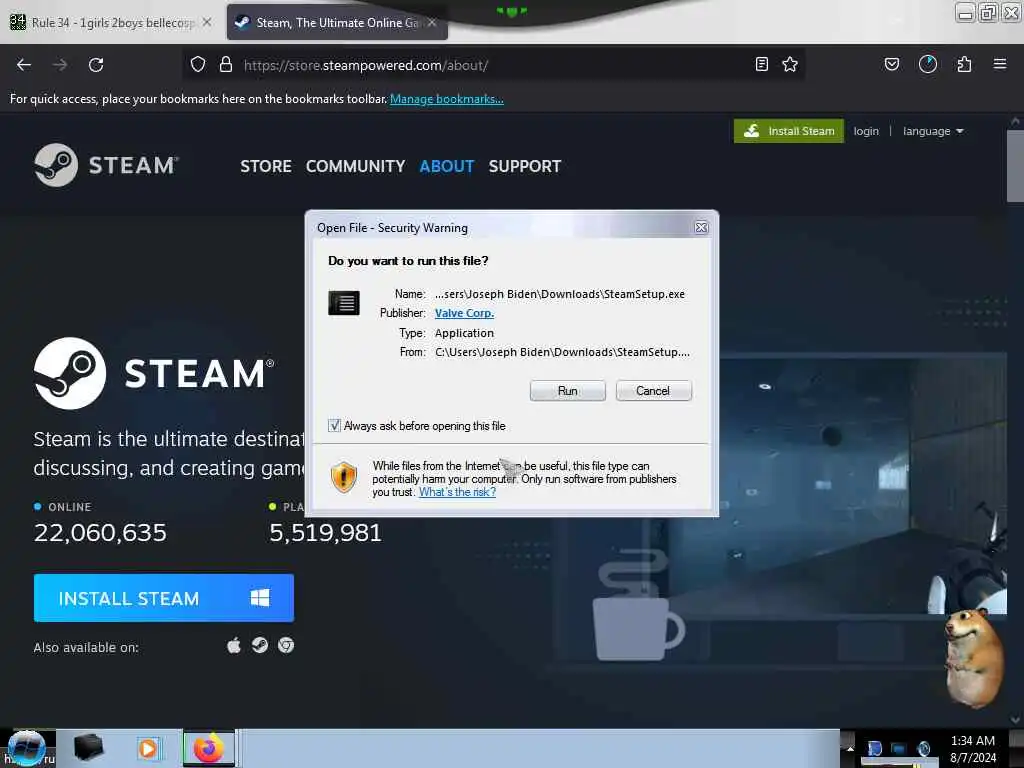This screenshot has height=768, width=1024.
Task: Click Cancel in the security dialog
Action: 653,391
